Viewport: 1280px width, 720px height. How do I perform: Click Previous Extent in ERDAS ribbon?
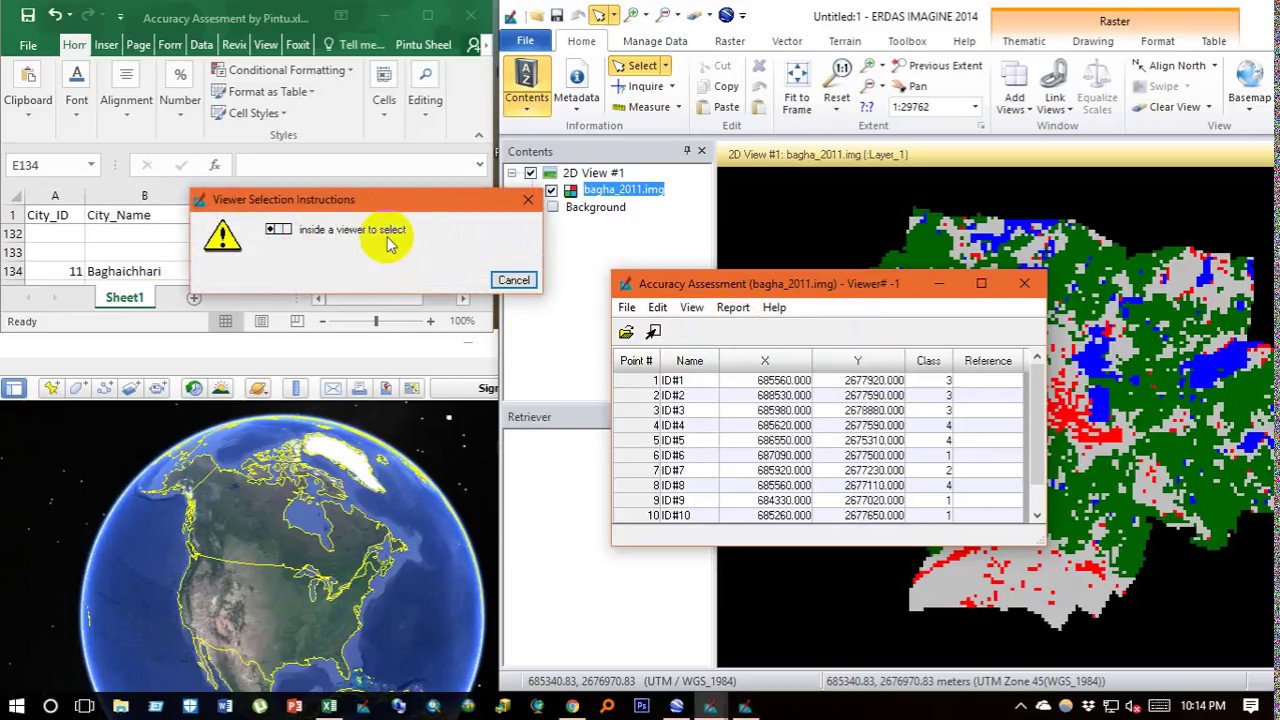click(936, 65)
